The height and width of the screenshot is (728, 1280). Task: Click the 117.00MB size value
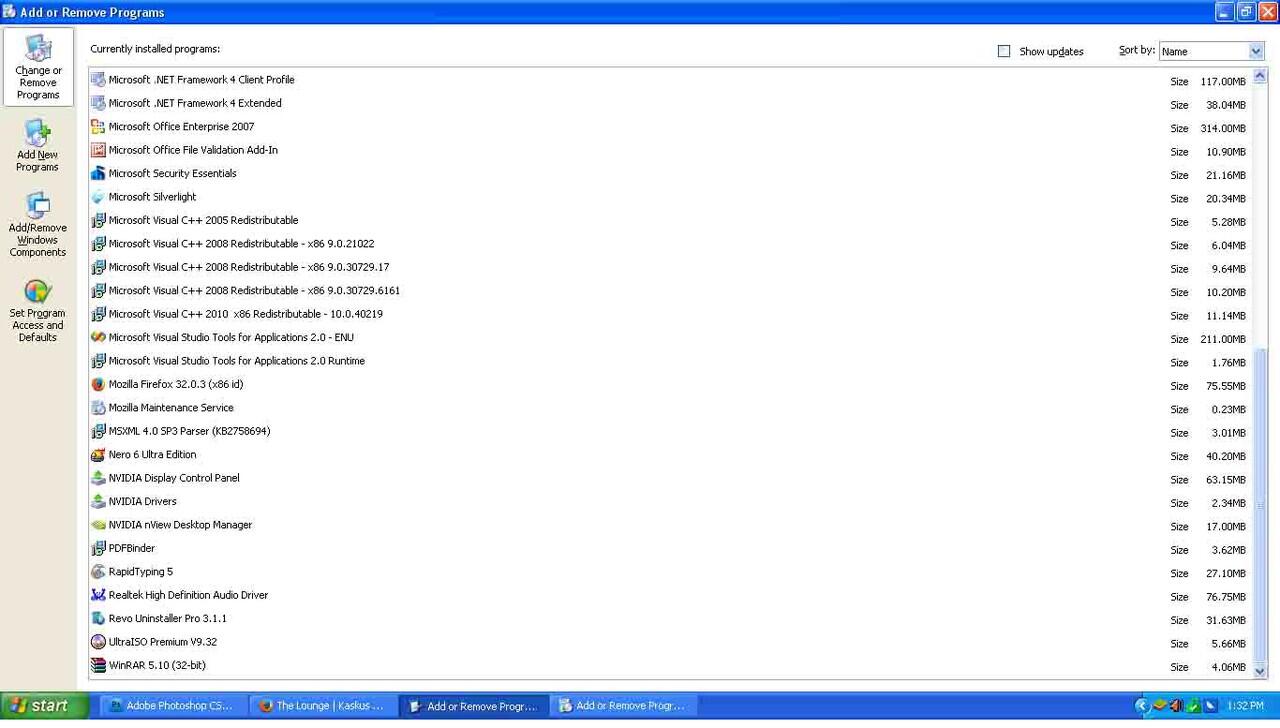pos(1223,82)
